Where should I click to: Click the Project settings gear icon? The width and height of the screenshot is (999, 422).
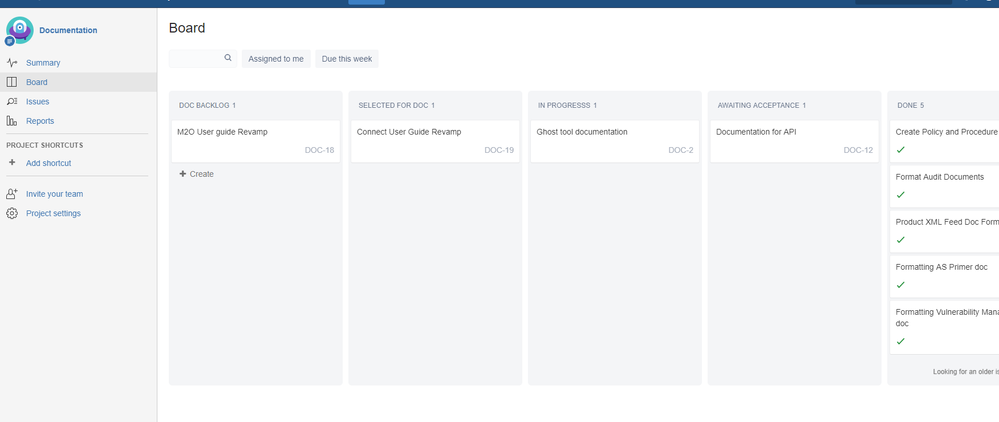[11, 214]
